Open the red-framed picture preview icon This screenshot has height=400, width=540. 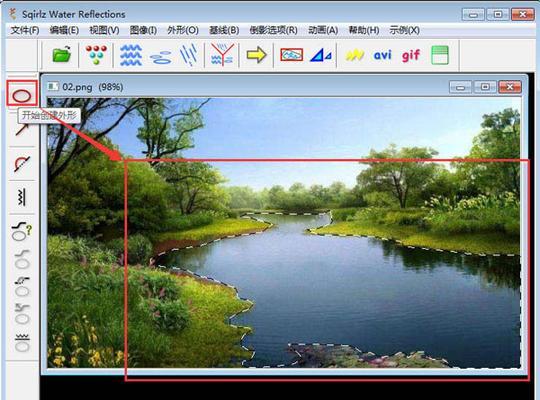point(291,54)
